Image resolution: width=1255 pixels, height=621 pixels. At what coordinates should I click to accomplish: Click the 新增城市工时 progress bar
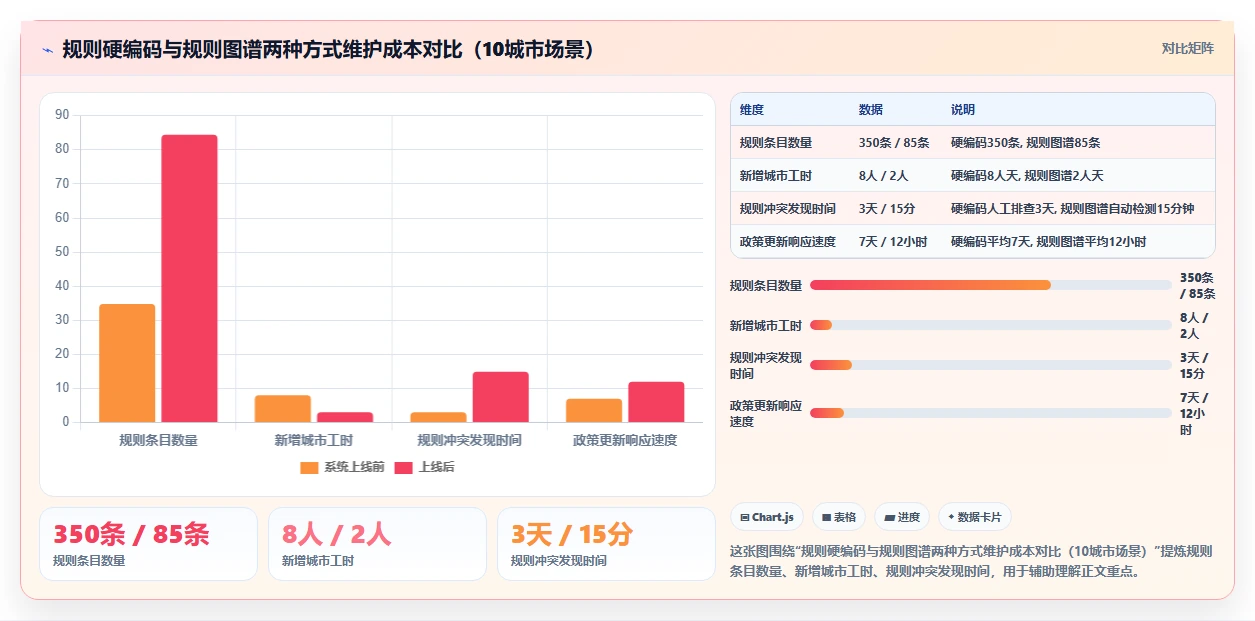click(x=991, y=325)
